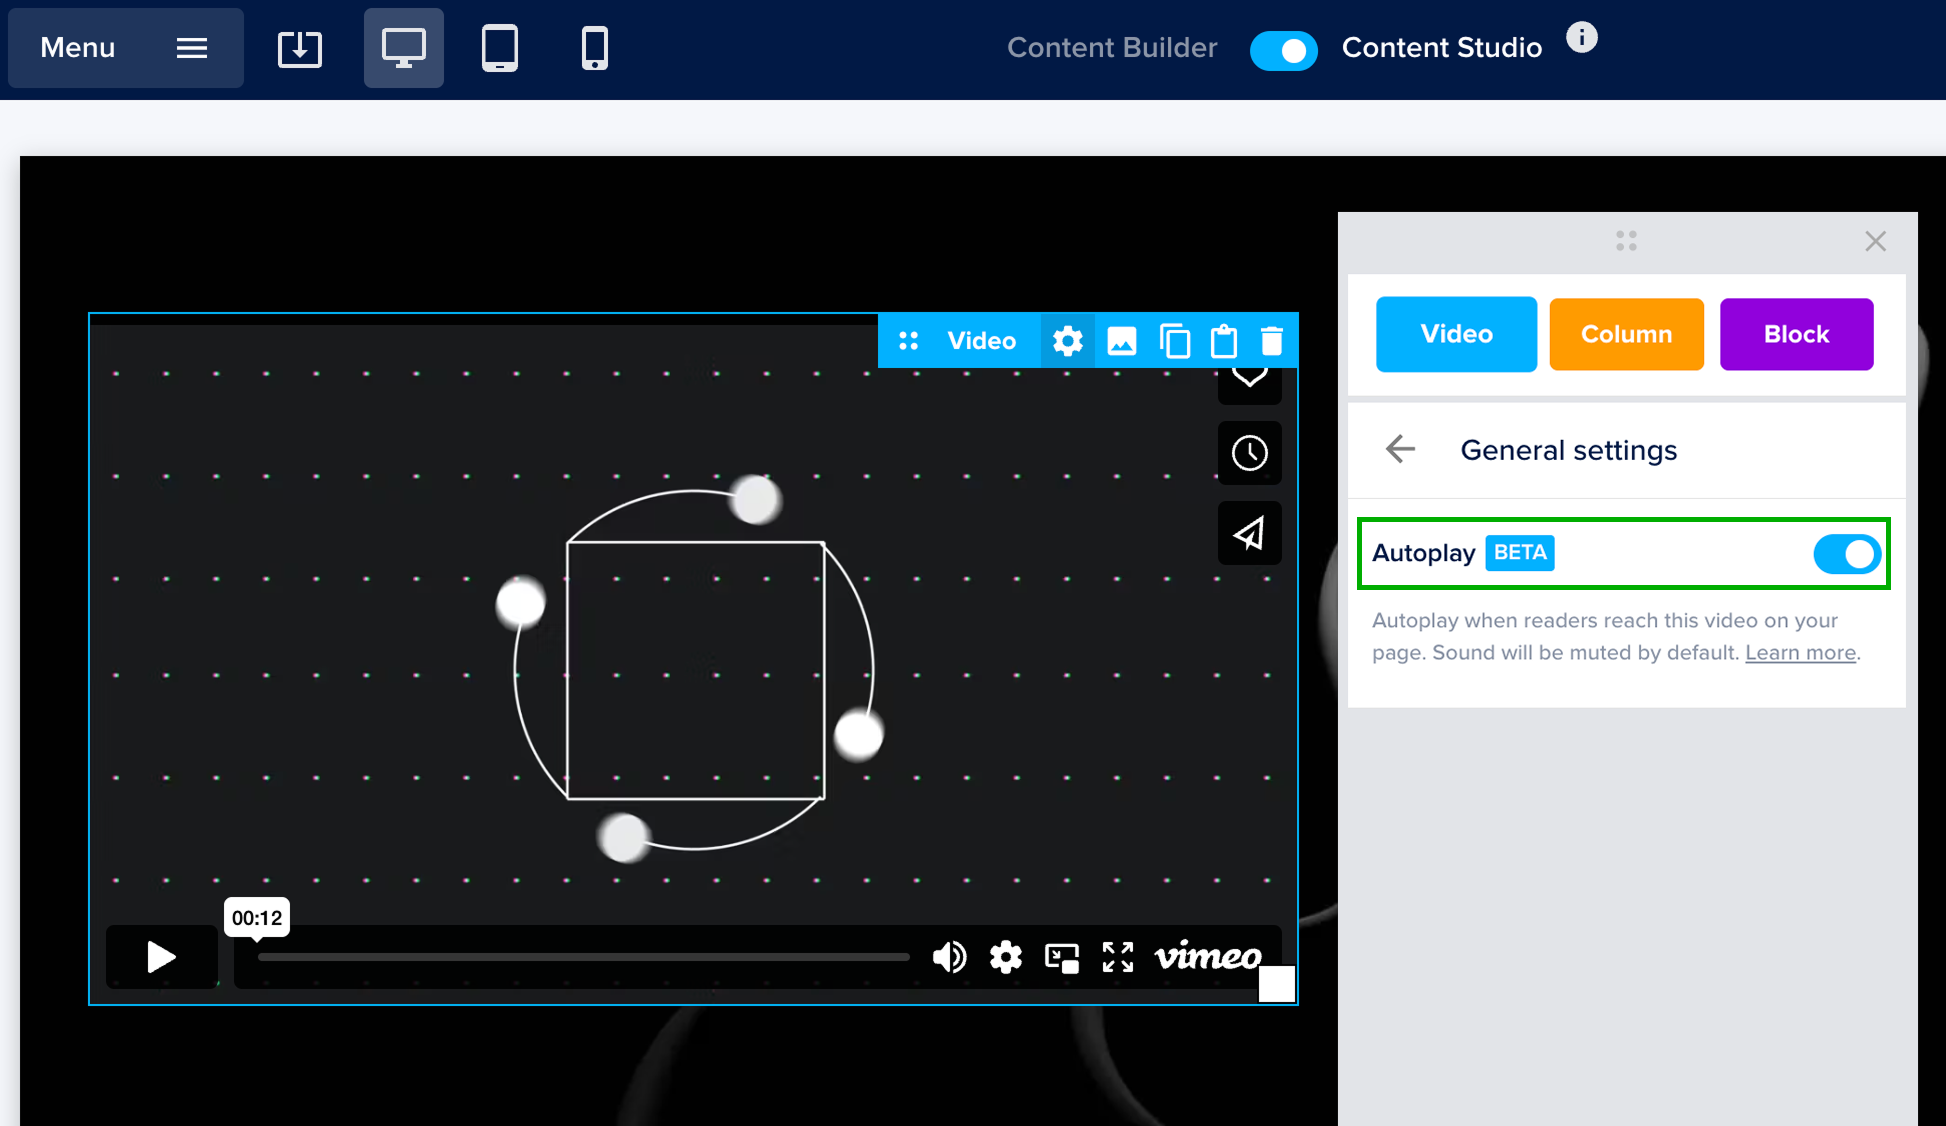The width and height of the screenshot is (1946, 1126).
Task: Click the Video label in element toolbar
Action: pos(982,341)
